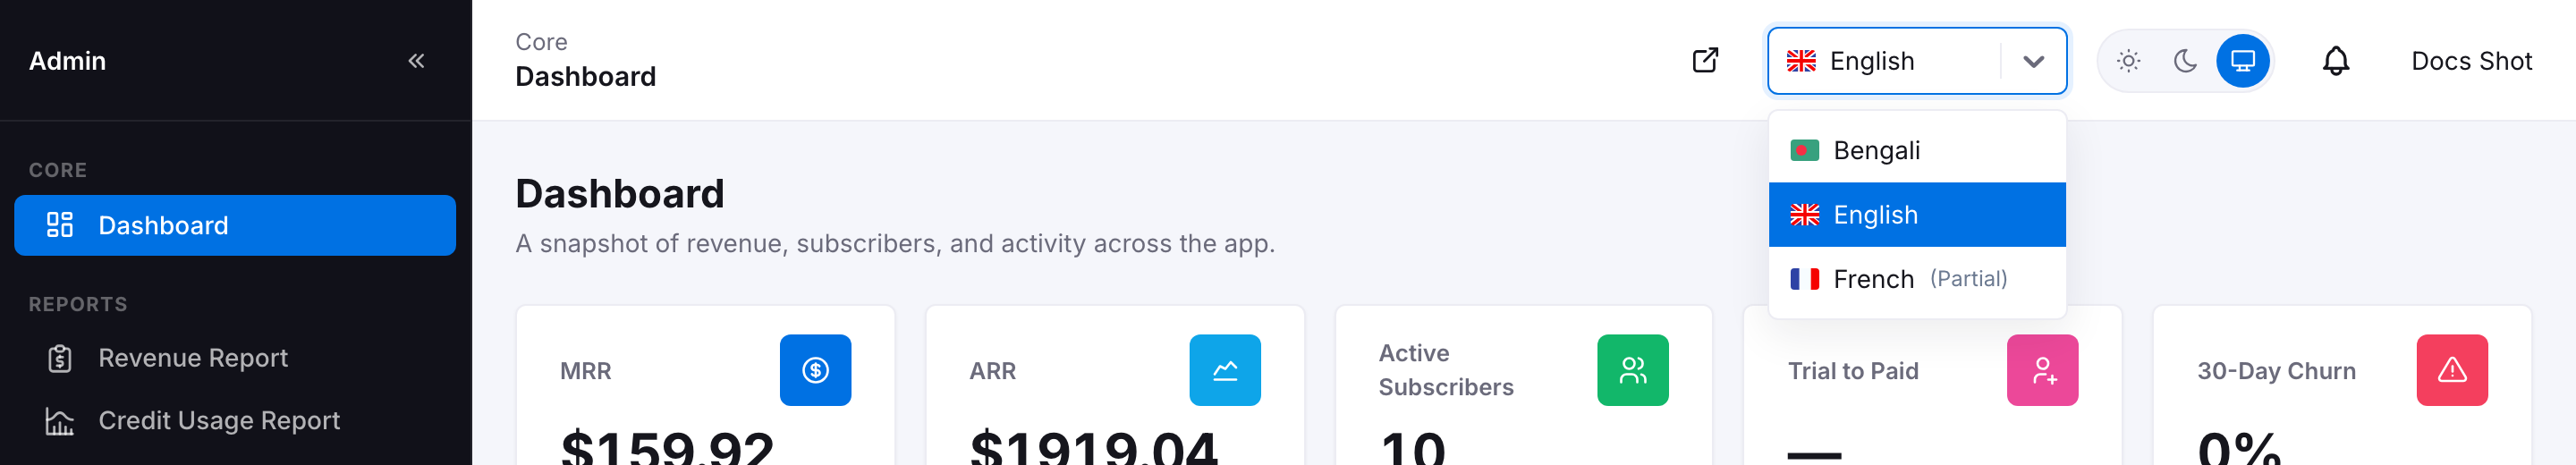
Task: Switch to light theme sun toggle
Action: click(x=2128, y=61)
